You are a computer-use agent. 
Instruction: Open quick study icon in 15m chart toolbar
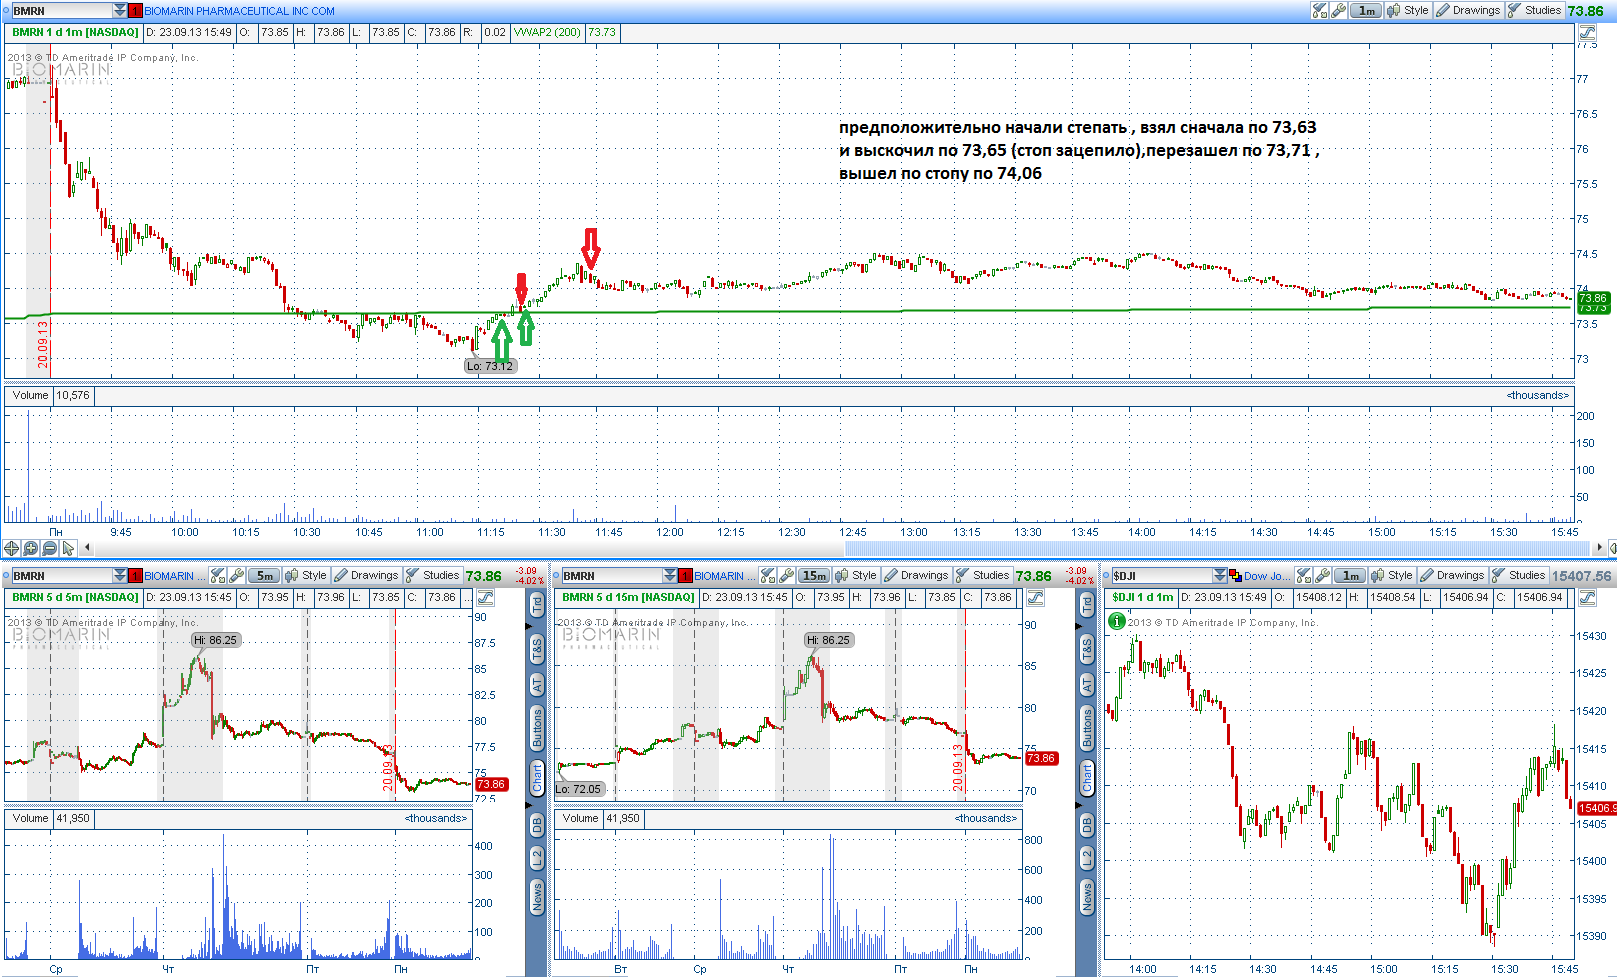[768, 575]
